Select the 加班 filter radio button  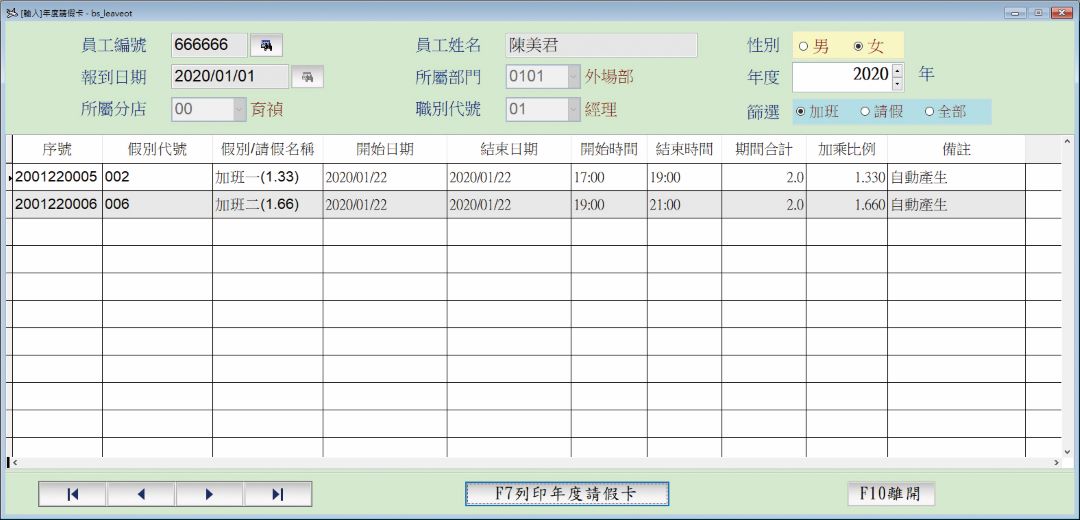click(x=800, y=112)
